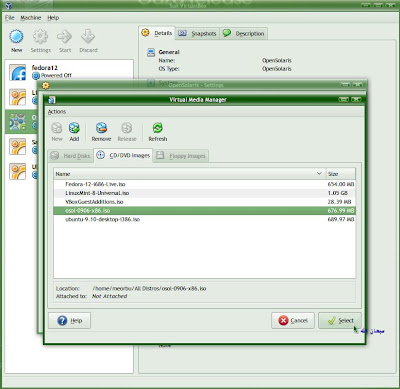Switch to the Details tab
Screen dimensions: 400x389
(157, 33)
